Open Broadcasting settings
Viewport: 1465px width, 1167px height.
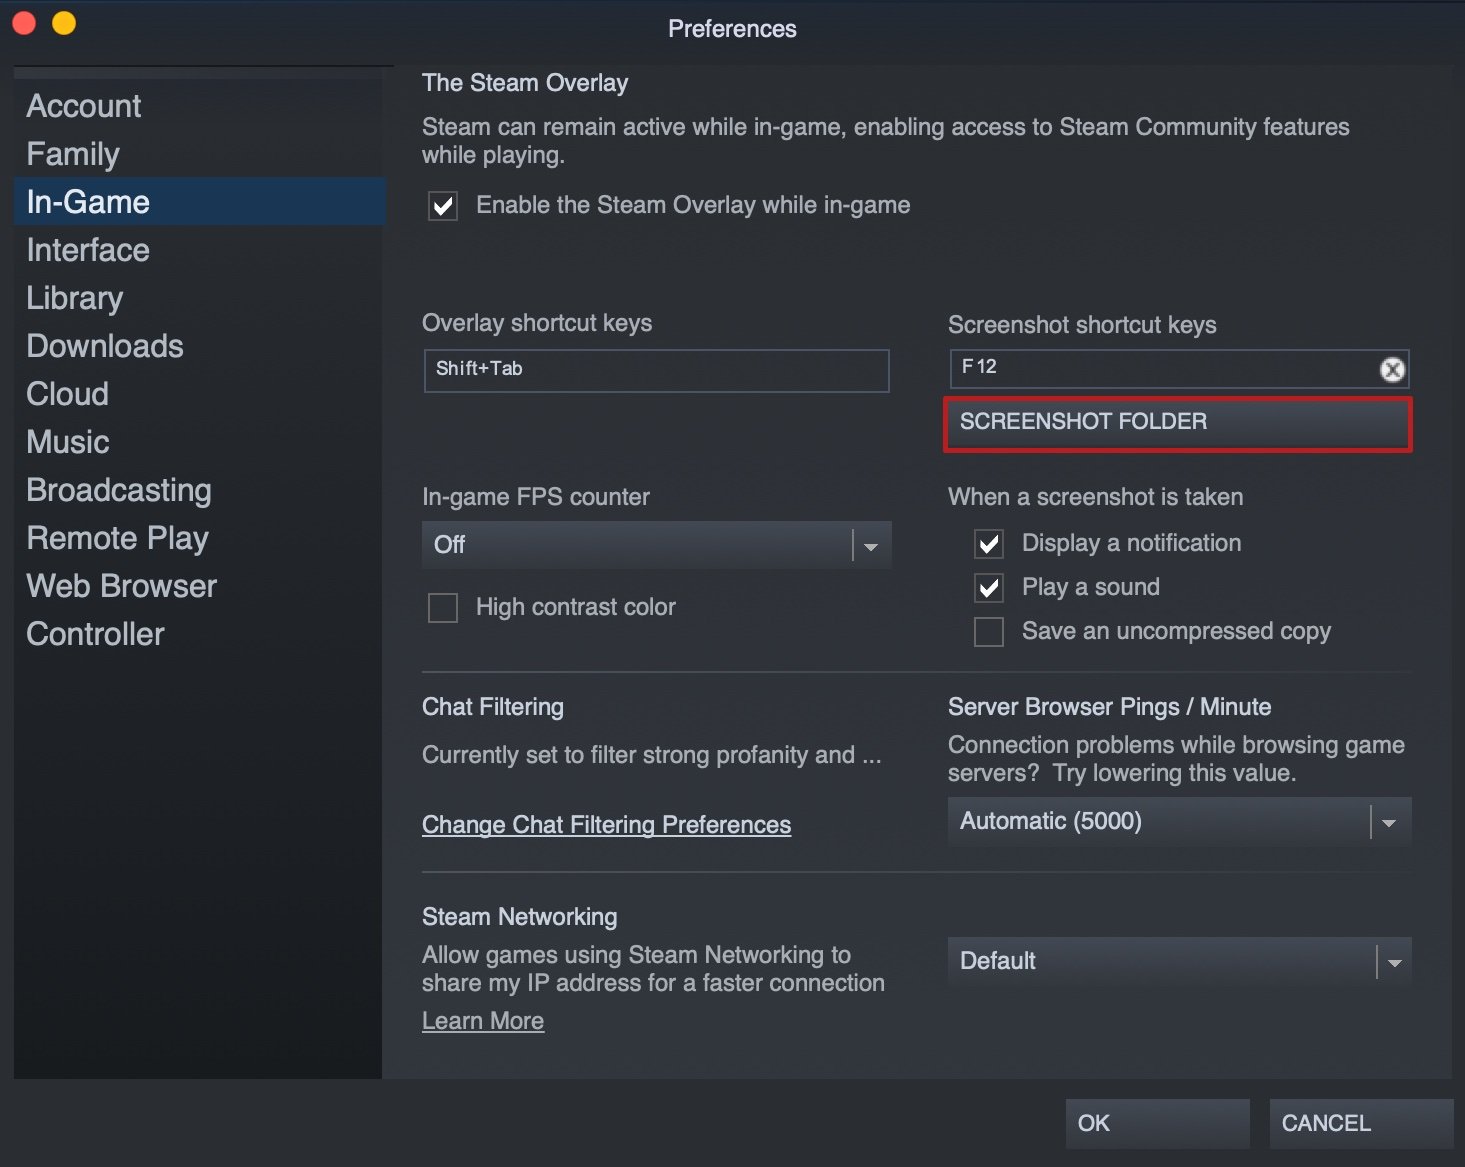tap(118, 490)
